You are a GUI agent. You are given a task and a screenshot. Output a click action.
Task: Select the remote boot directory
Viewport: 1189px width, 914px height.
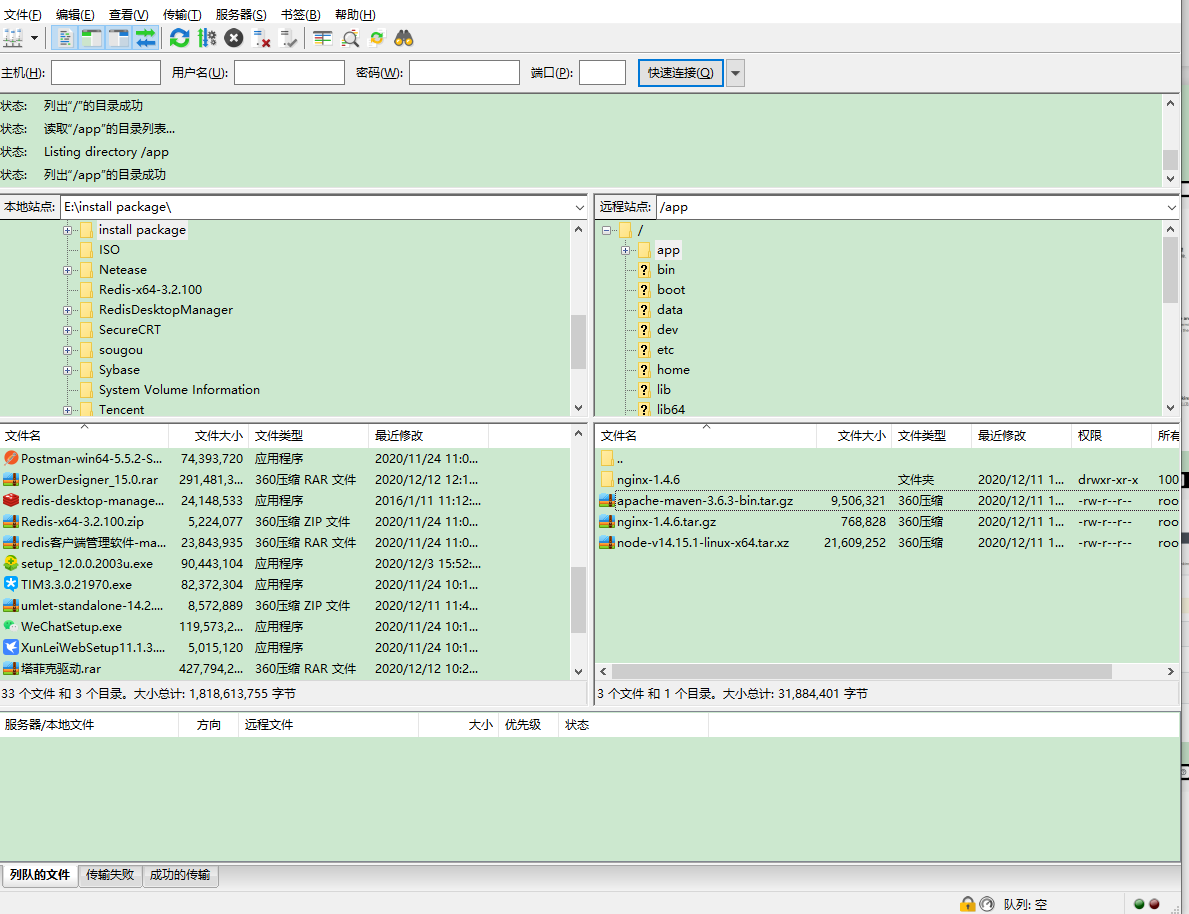670,290
